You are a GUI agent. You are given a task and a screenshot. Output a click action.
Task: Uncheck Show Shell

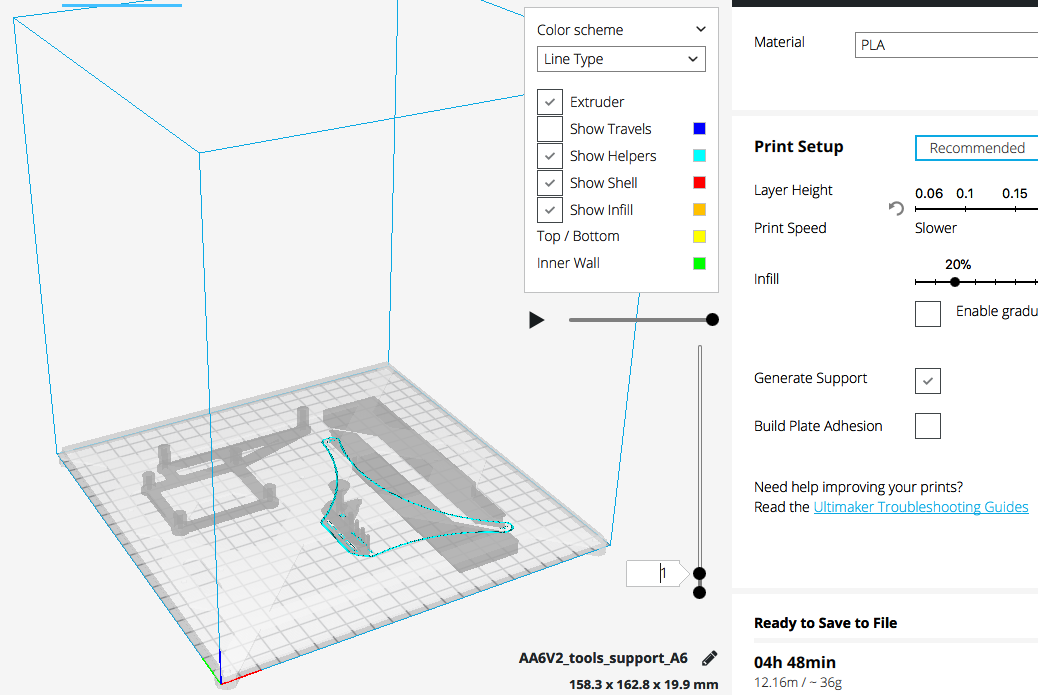click(x=550, y=183)
